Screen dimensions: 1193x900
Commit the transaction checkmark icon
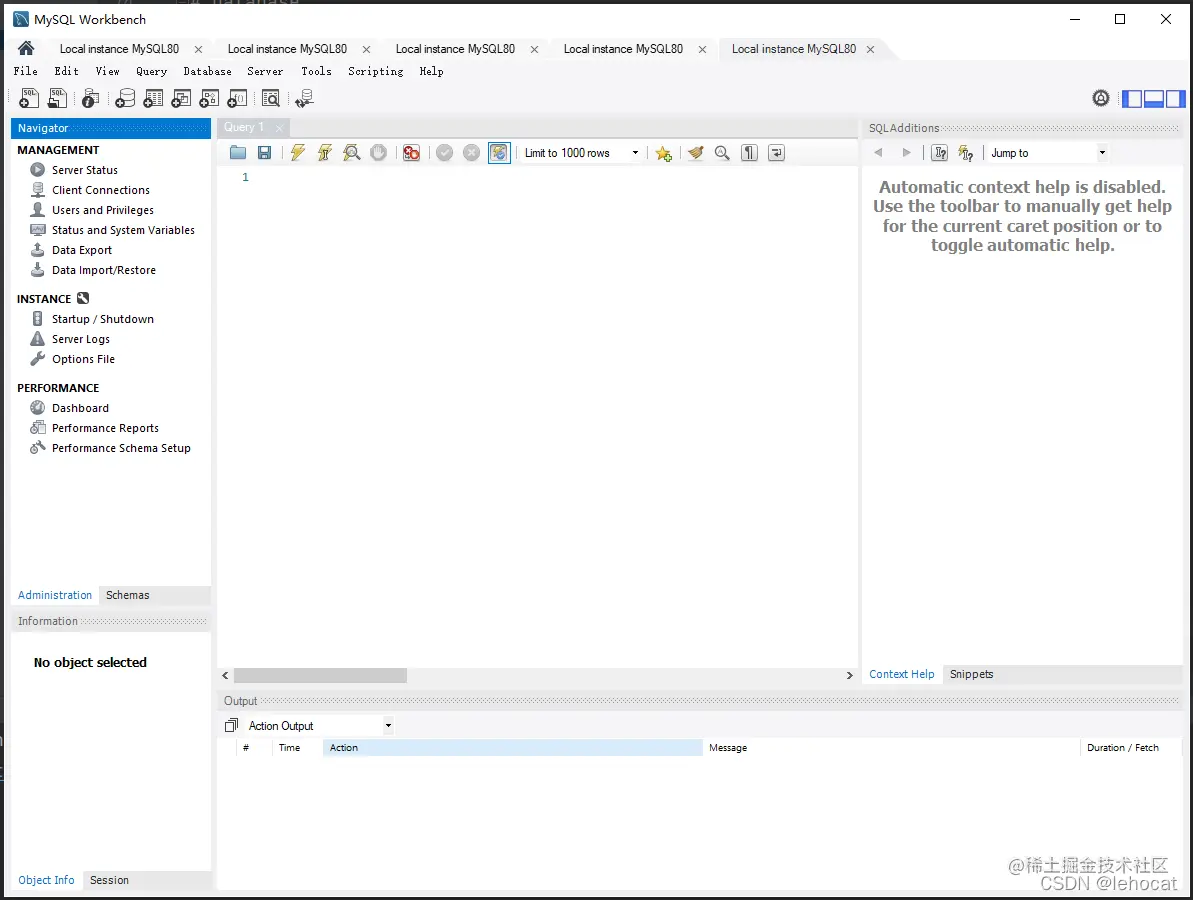click(444, 153)
